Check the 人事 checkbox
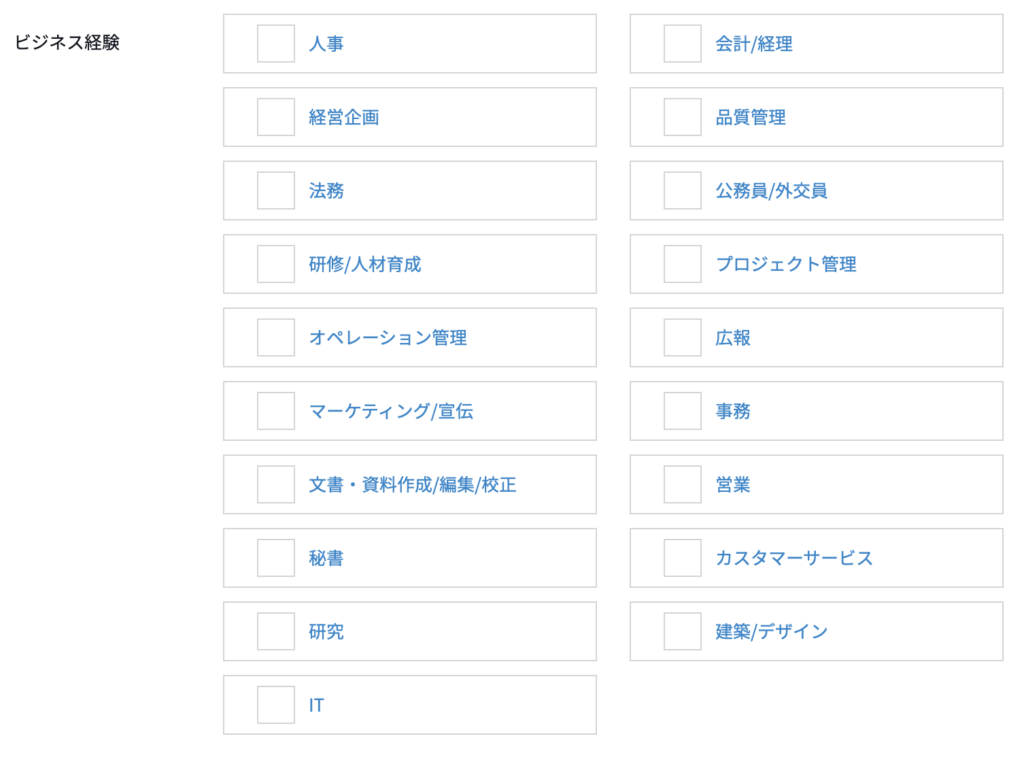Screen dimensions: 1024x762 coord(276,44)
